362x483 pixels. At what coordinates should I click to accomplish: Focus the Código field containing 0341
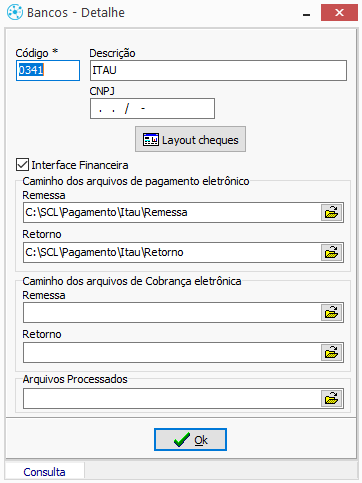point(48,70)
